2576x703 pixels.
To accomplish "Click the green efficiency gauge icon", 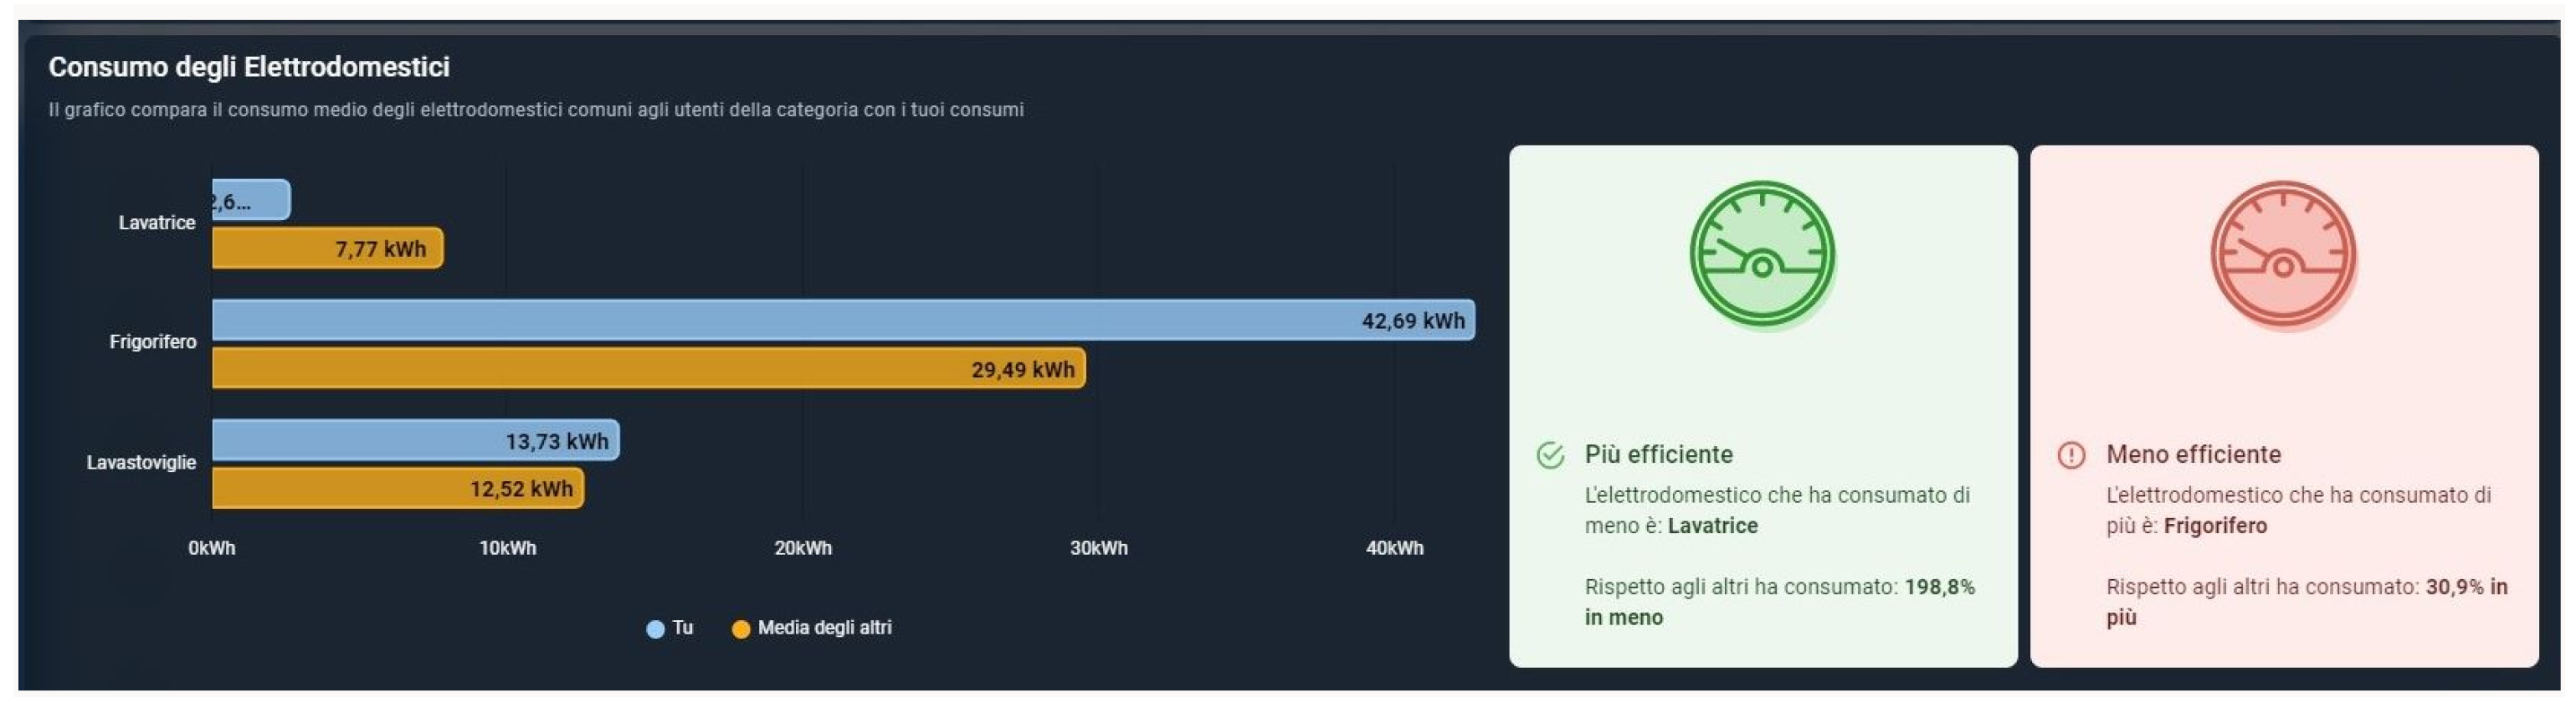I will [1762, 254].
